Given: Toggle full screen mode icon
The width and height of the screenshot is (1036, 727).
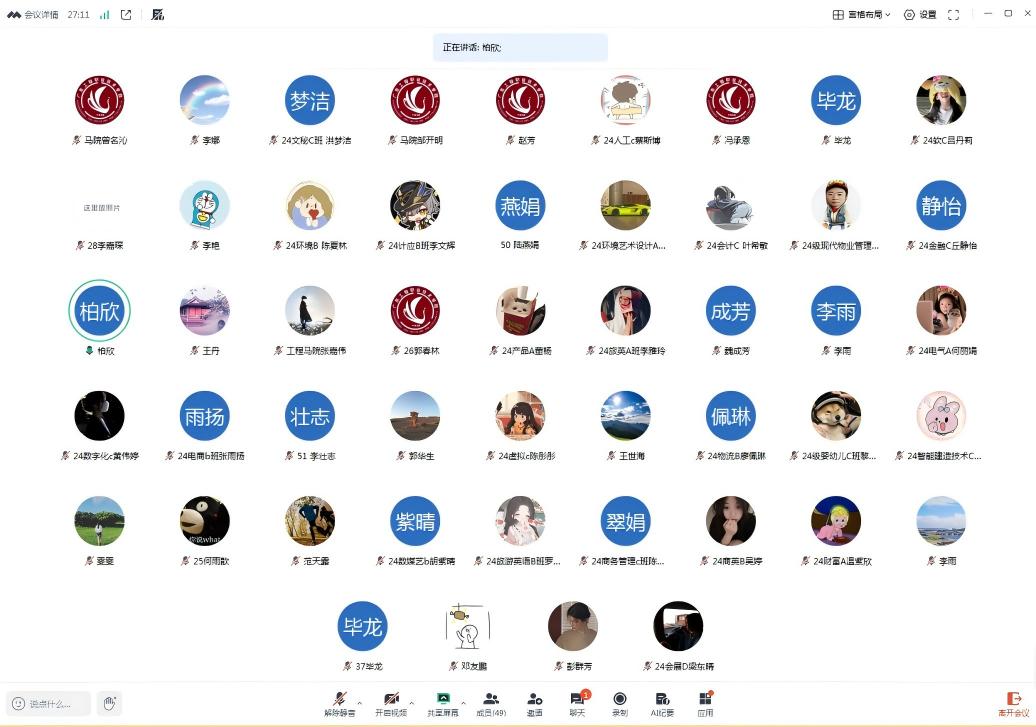Looking at the screenshot, I should click(x=953, y=15).
